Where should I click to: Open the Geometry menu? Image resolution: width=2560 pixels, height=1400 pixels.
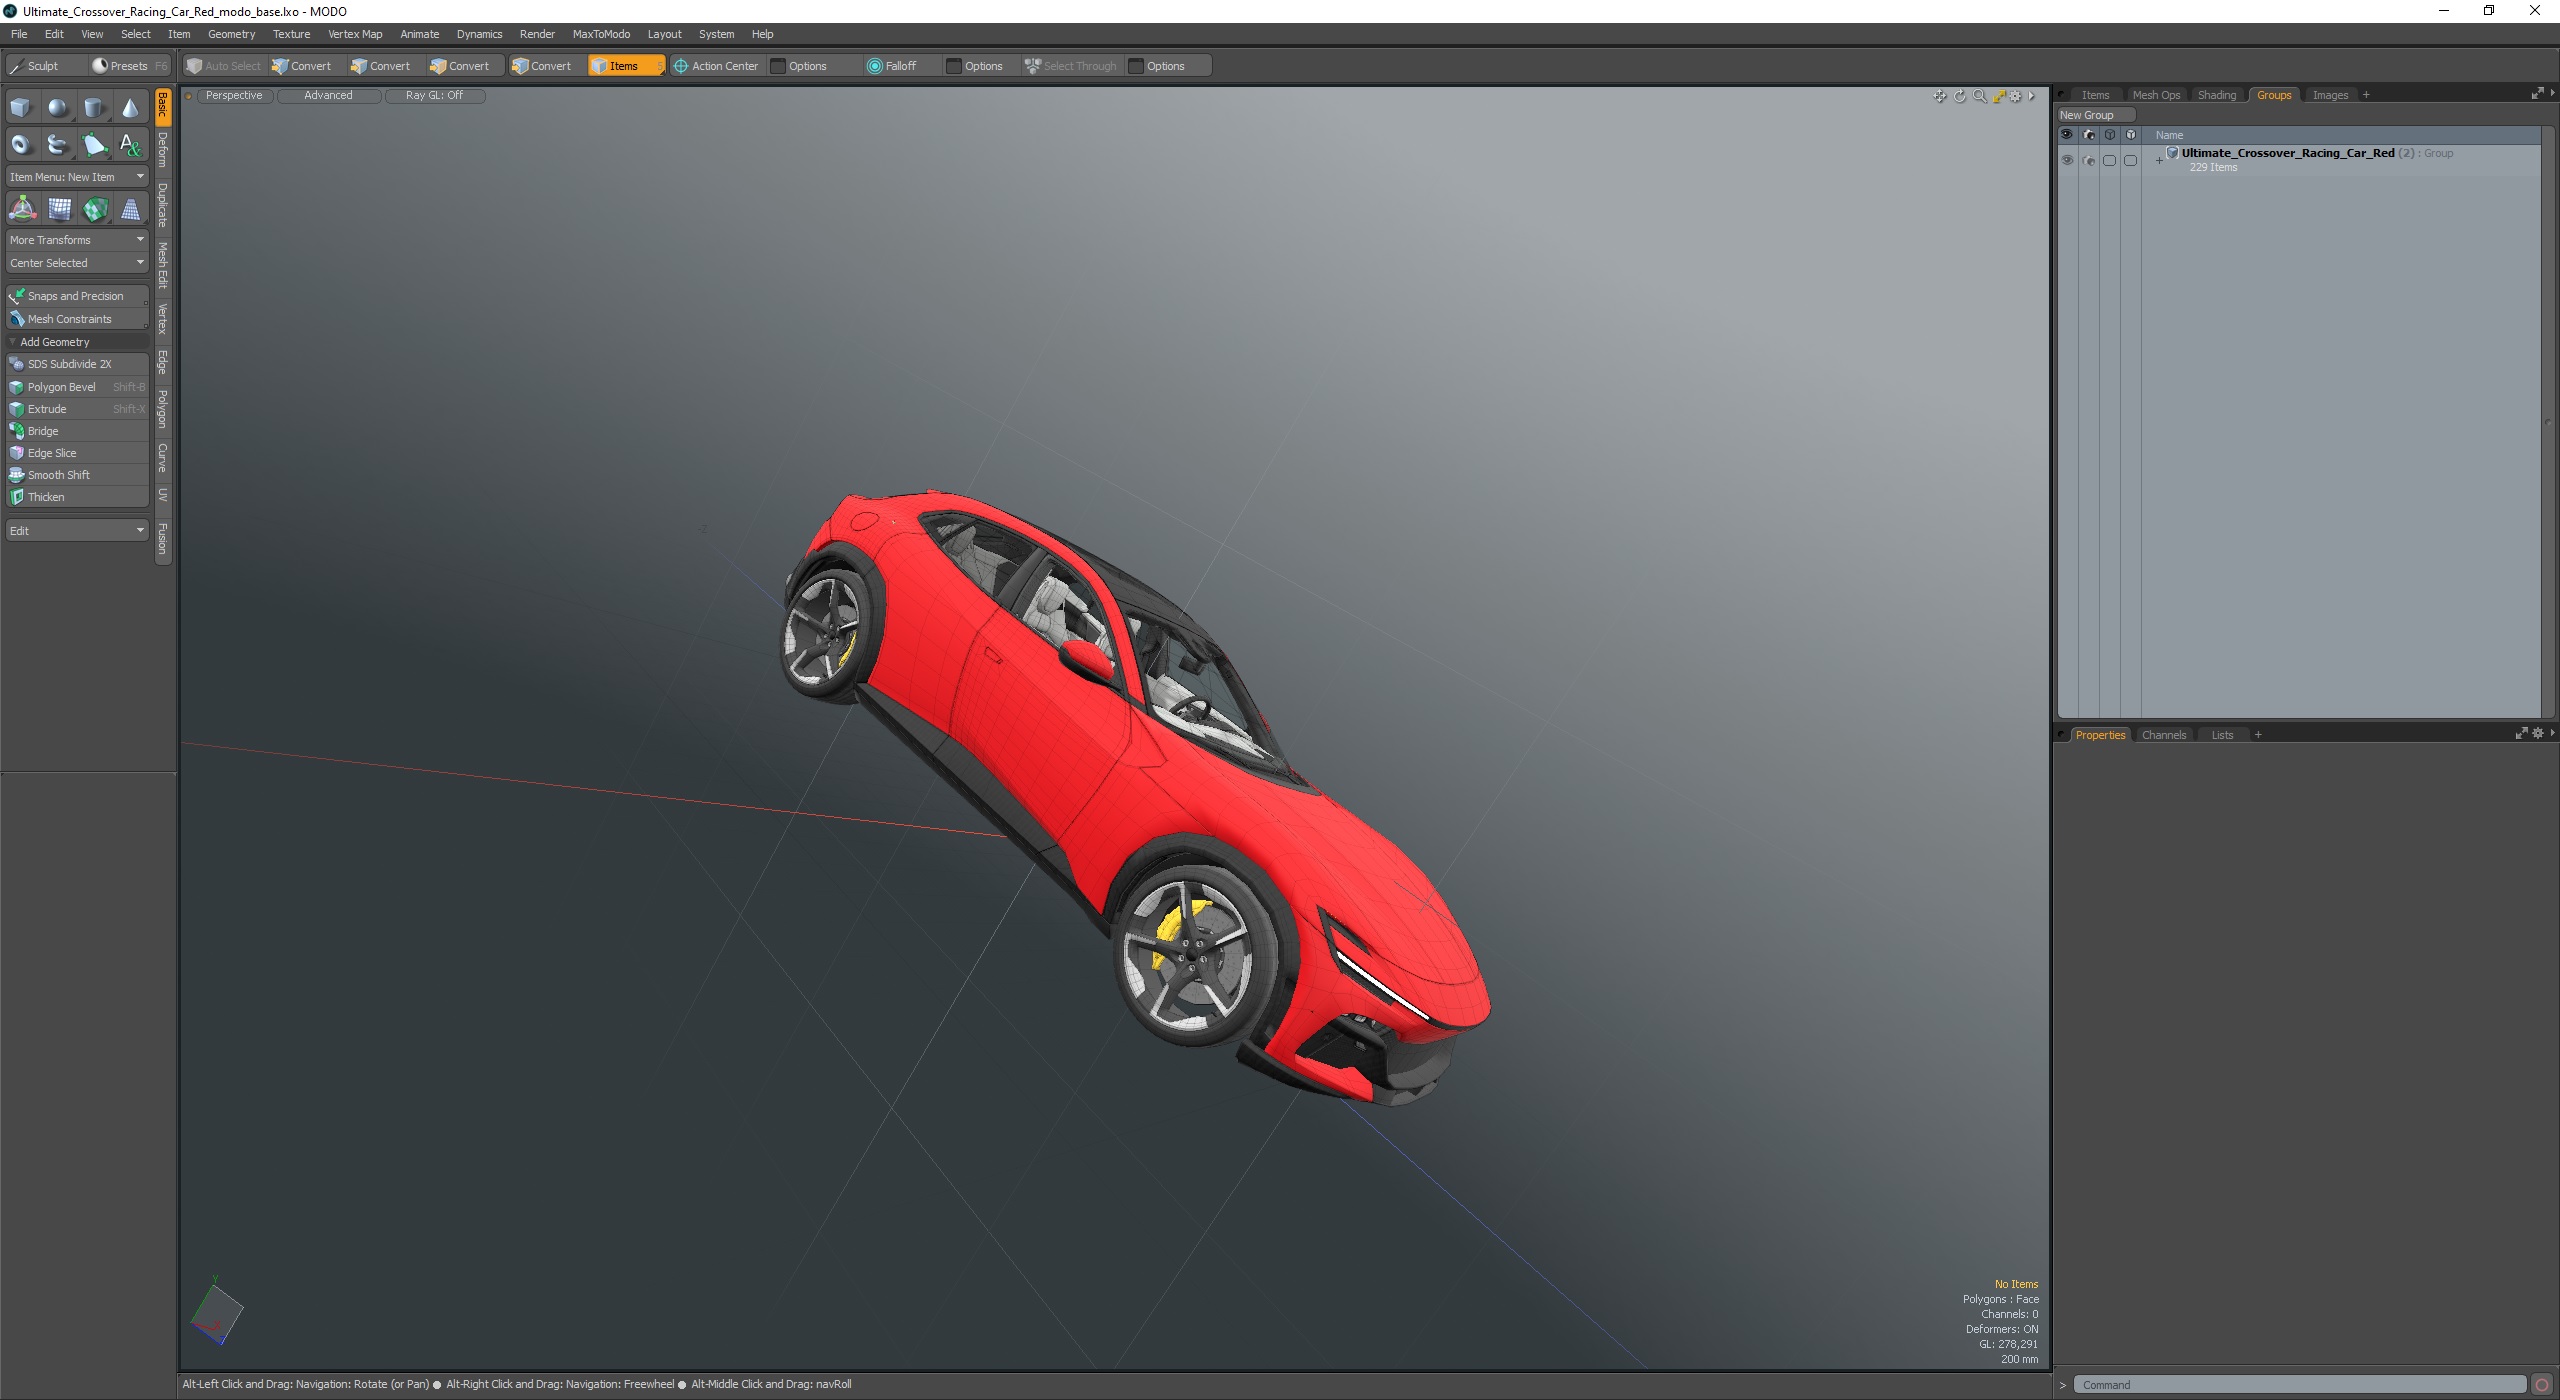point(231,34)
